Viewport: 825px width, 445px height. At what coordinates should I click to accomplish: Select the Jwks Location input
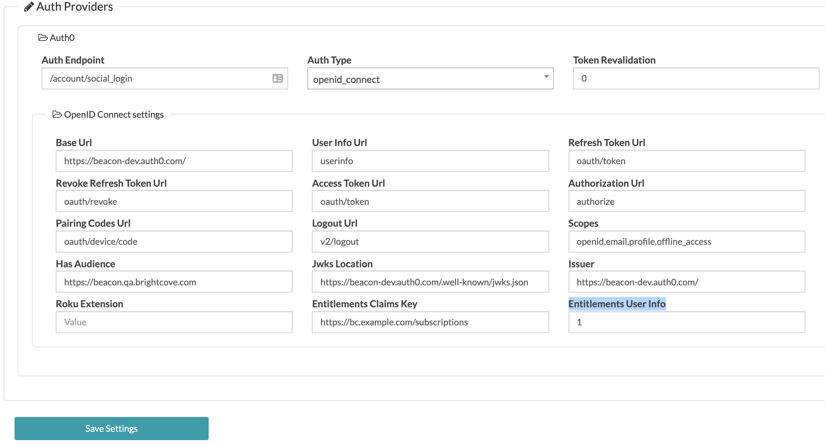[x=430, y=282]
